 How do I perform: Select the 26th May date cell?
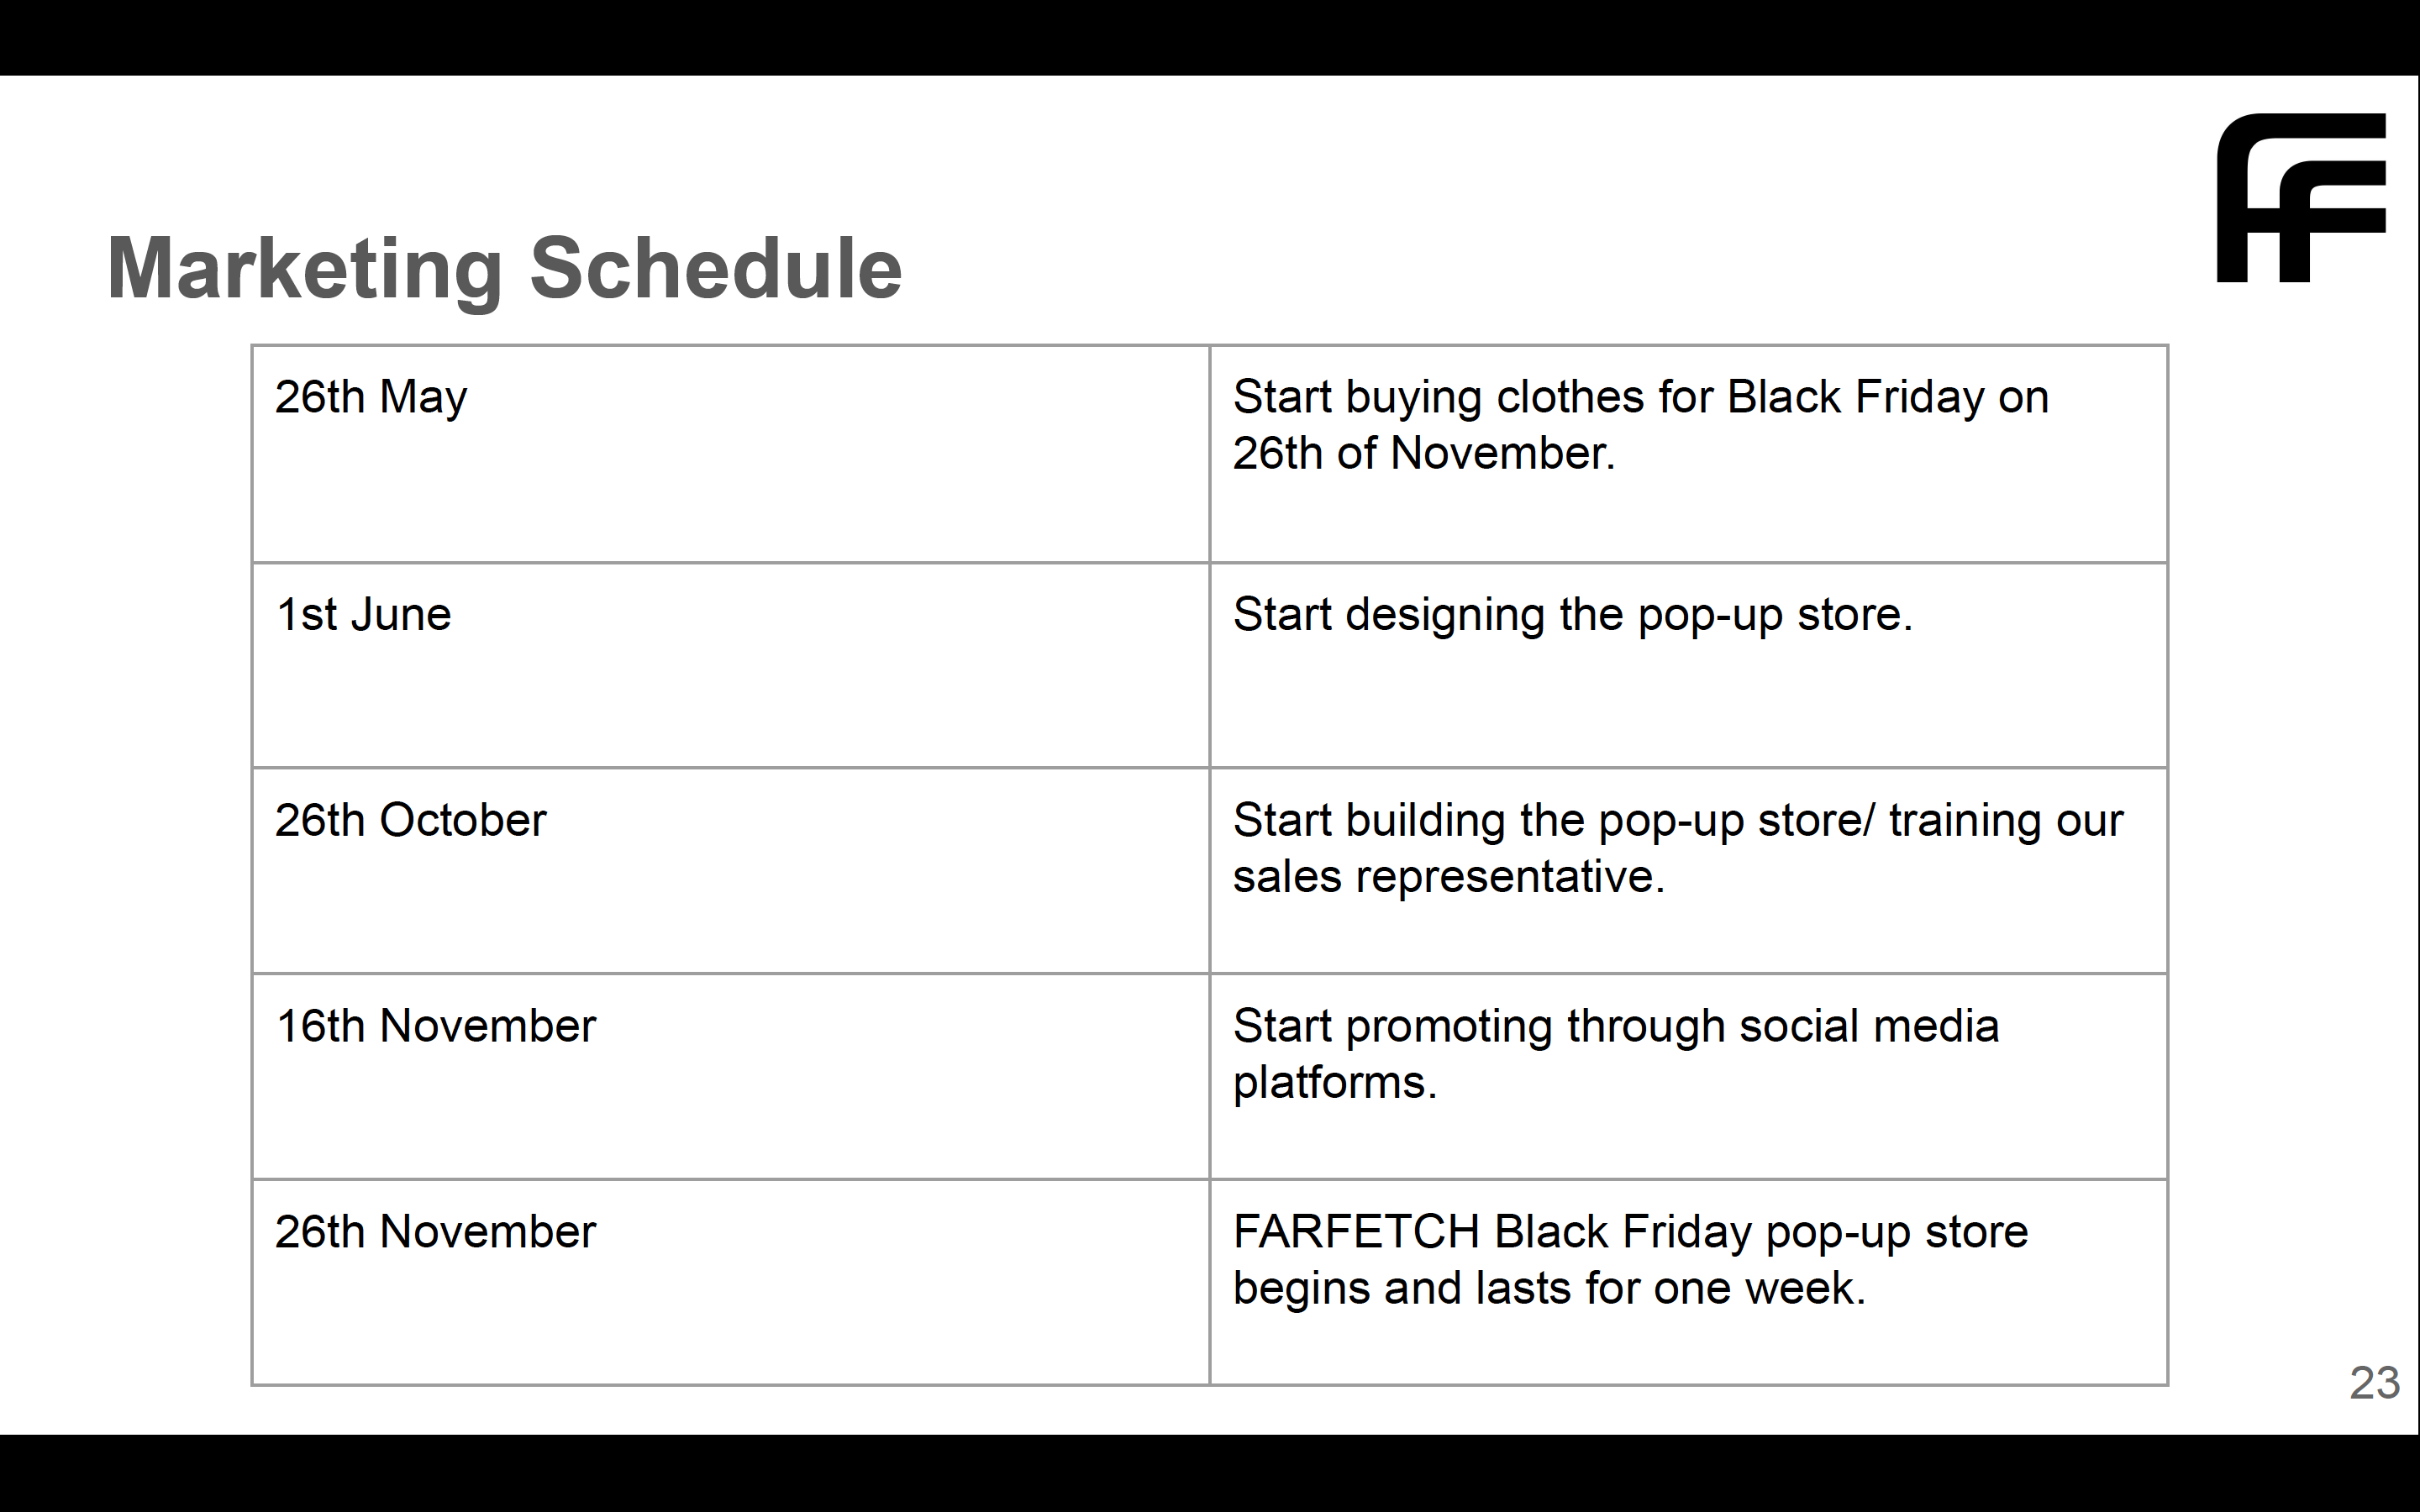click(x=730, y=454)
